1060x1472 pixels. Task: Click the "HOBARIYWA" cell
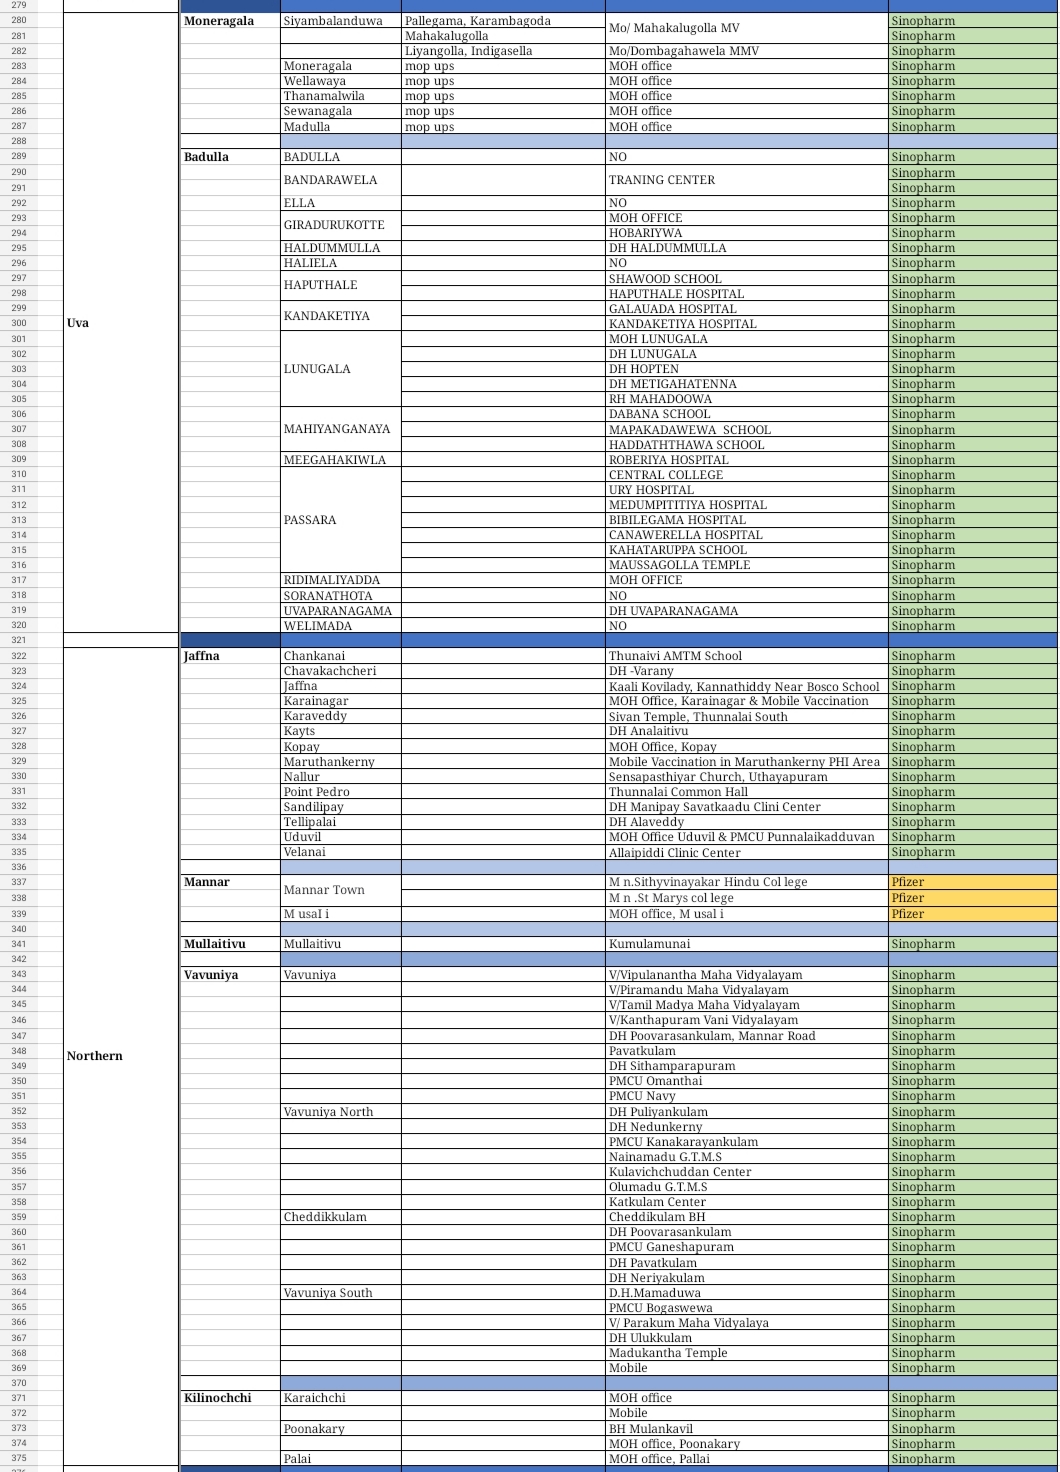747,233
